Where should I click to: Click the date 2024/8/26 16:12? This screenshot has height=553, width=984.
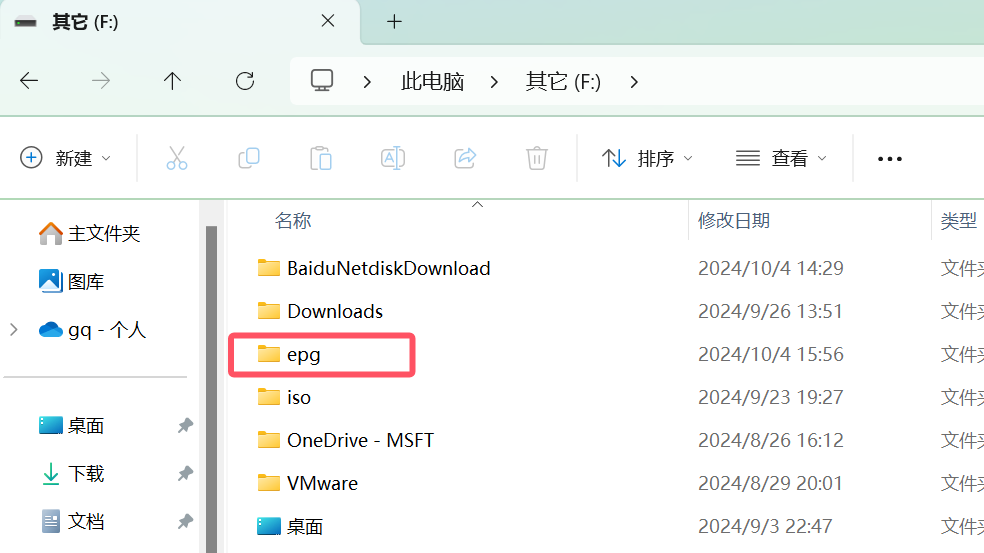coord(771,440)
